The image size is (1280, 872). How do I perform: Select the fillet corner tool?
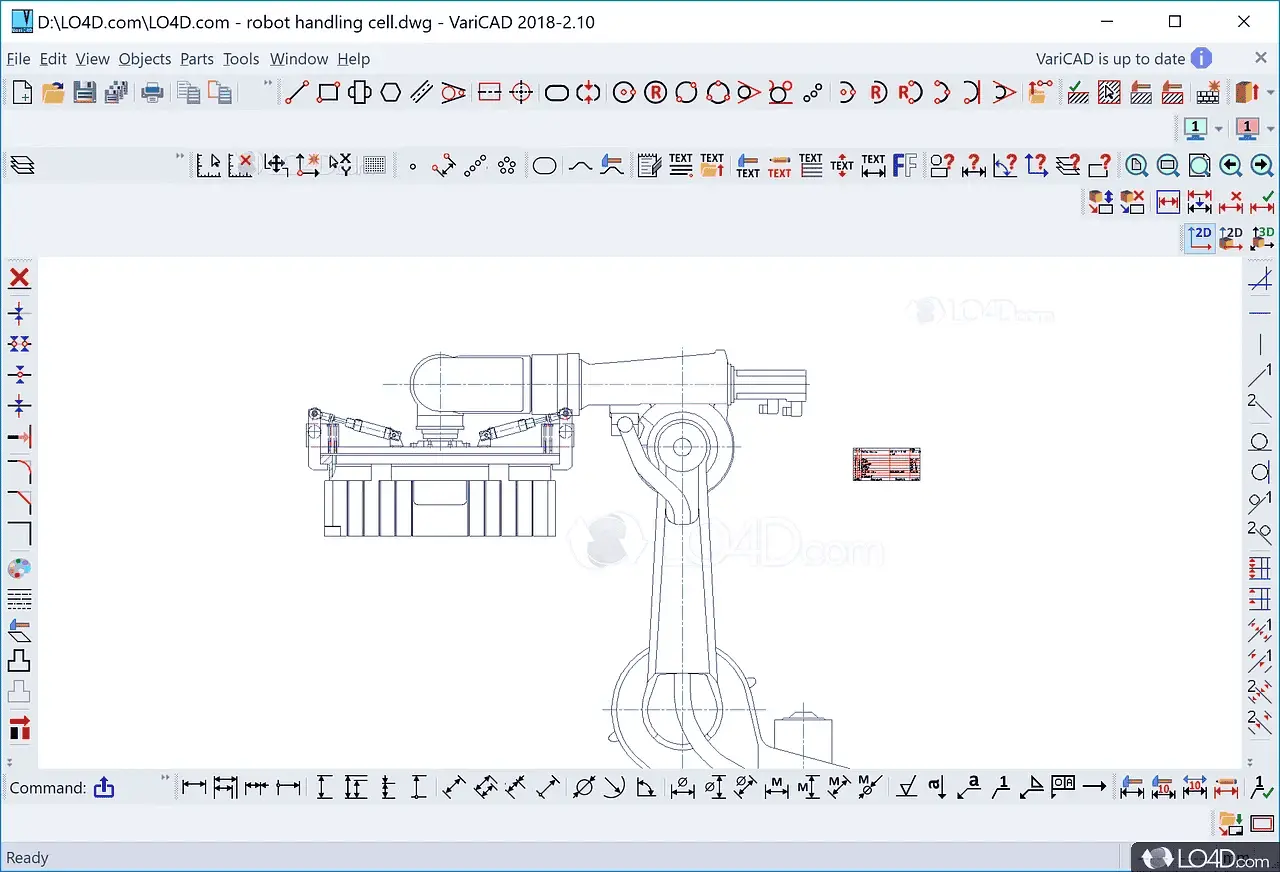pyautogui.click(x=19, y=470)
